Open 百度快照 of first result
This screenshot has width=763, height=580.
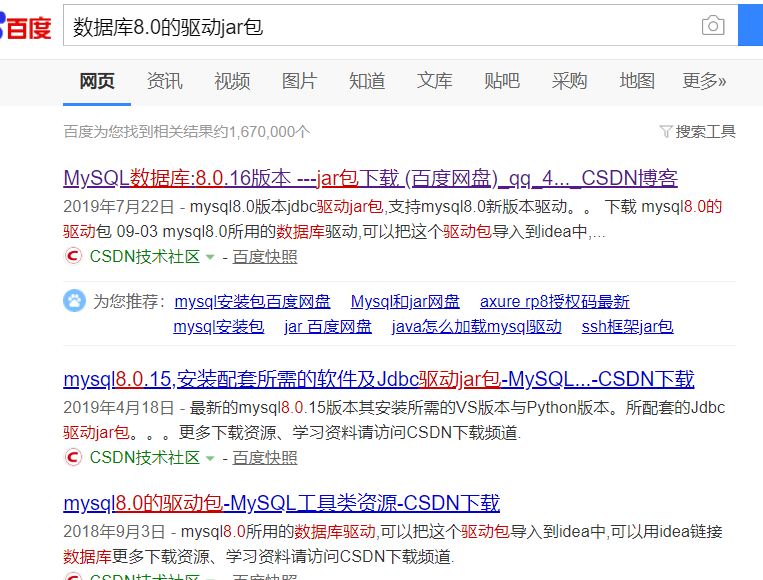(265, 256)
